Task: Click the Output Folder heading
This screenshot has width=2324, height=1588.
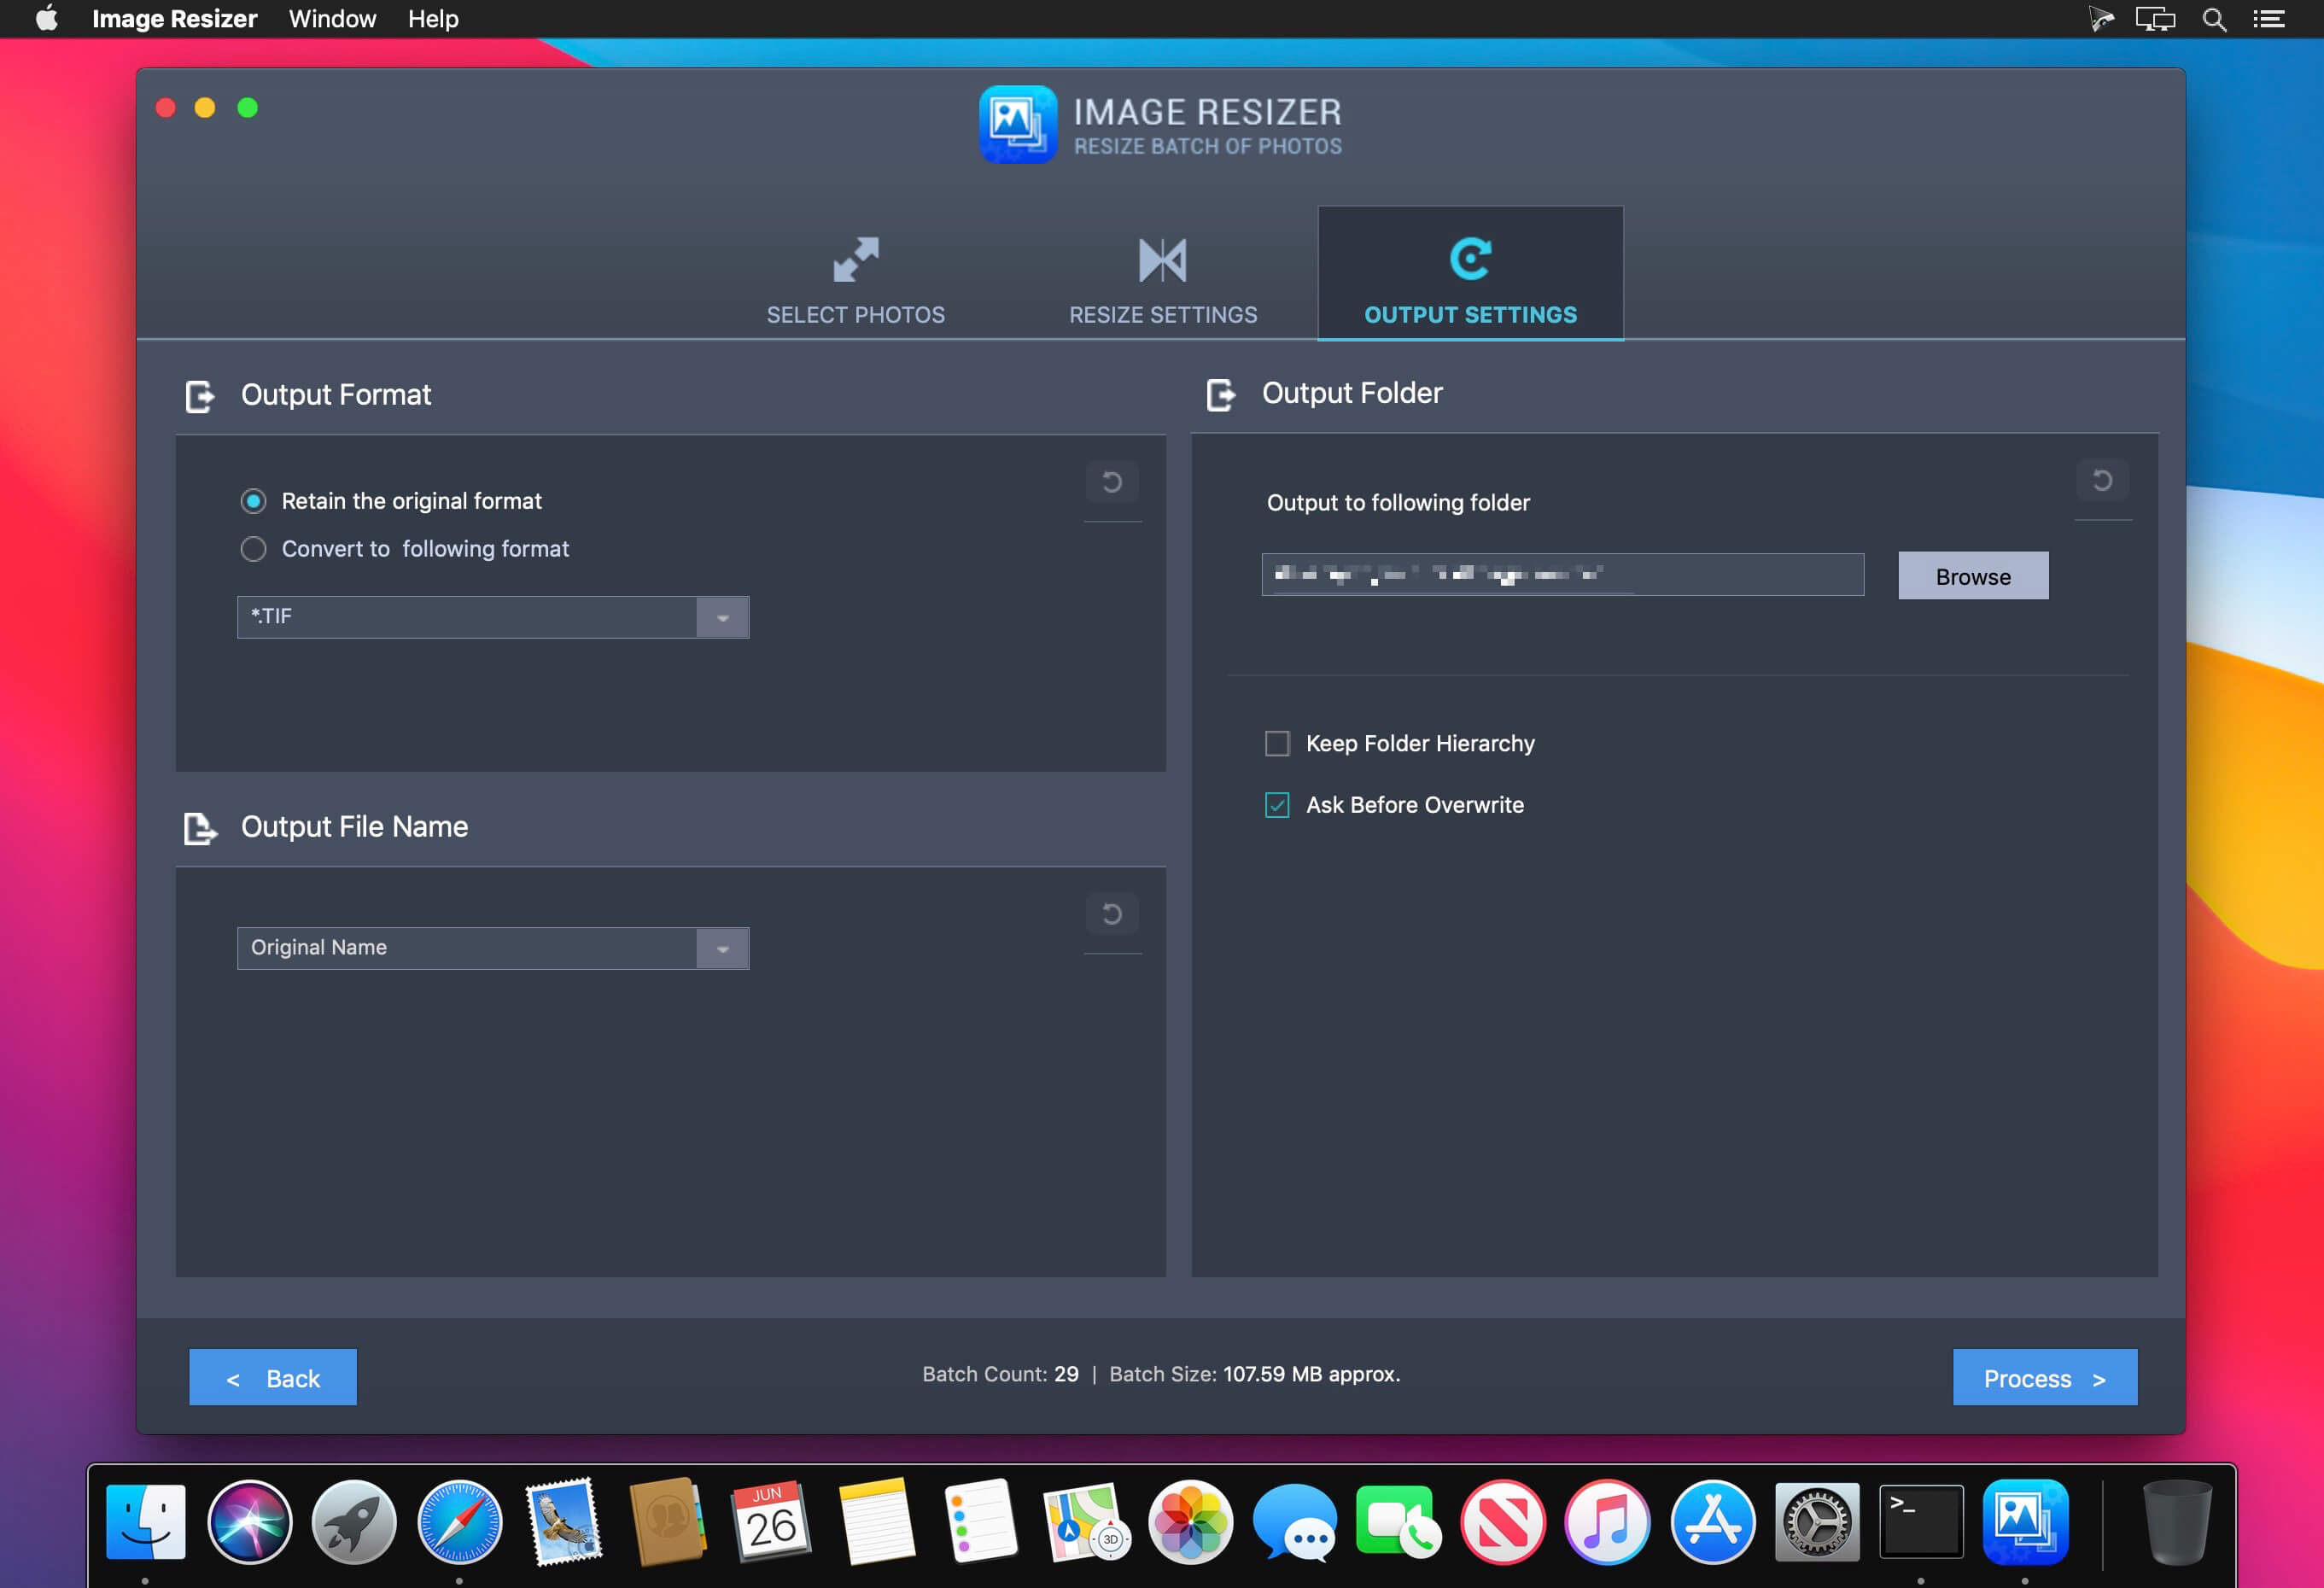Action: click(x=1352, y=393)
